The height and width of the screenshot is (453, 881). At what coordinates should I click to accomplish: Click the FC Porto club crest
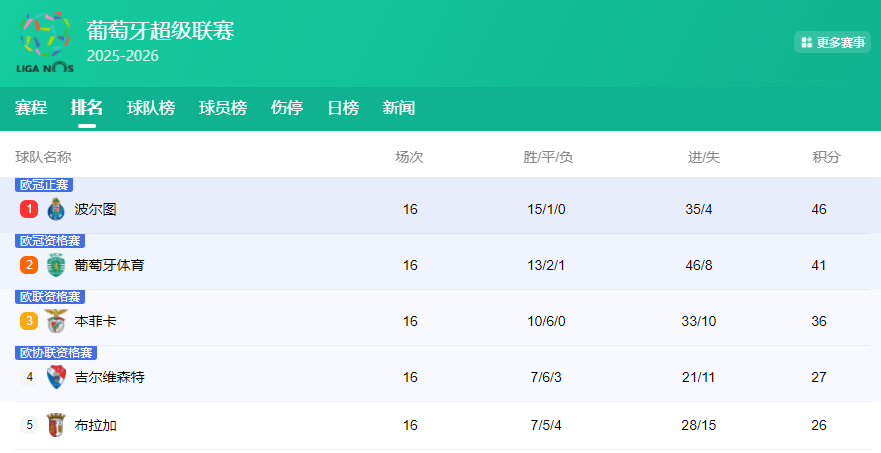[56, 209]
